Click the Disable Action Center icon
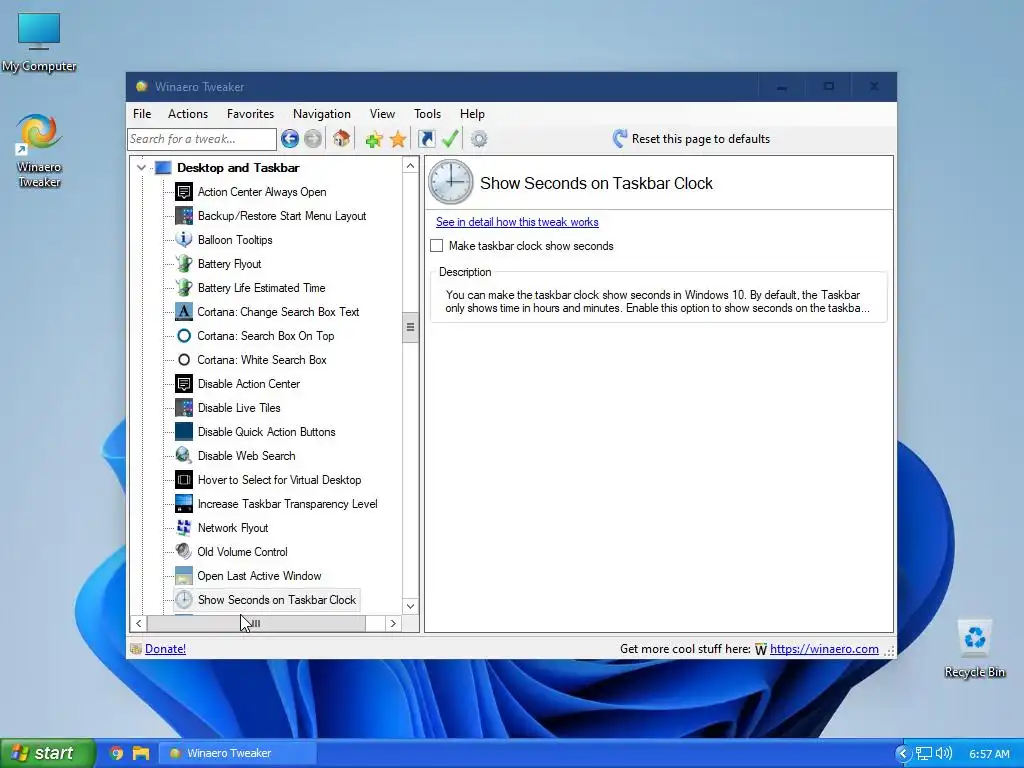The width and height of the screenshot is (1024, 768). [x=184, y=384]
